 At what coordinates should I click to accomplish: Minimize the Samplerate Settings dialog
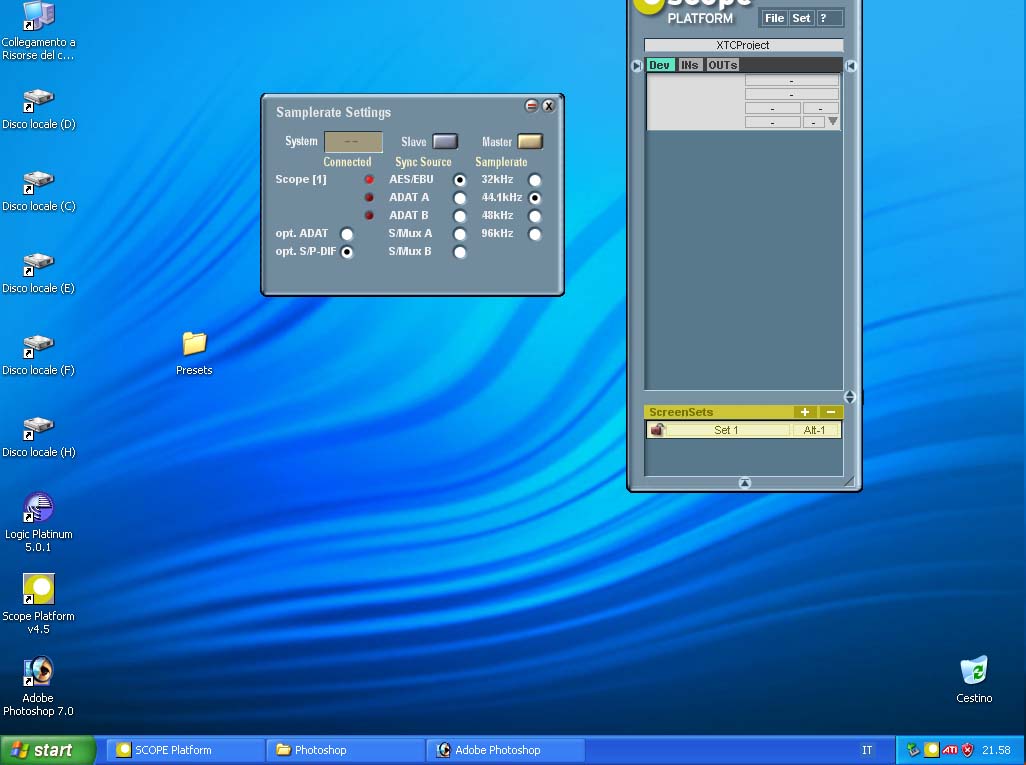pyautogui.click(x=531, y=105)
